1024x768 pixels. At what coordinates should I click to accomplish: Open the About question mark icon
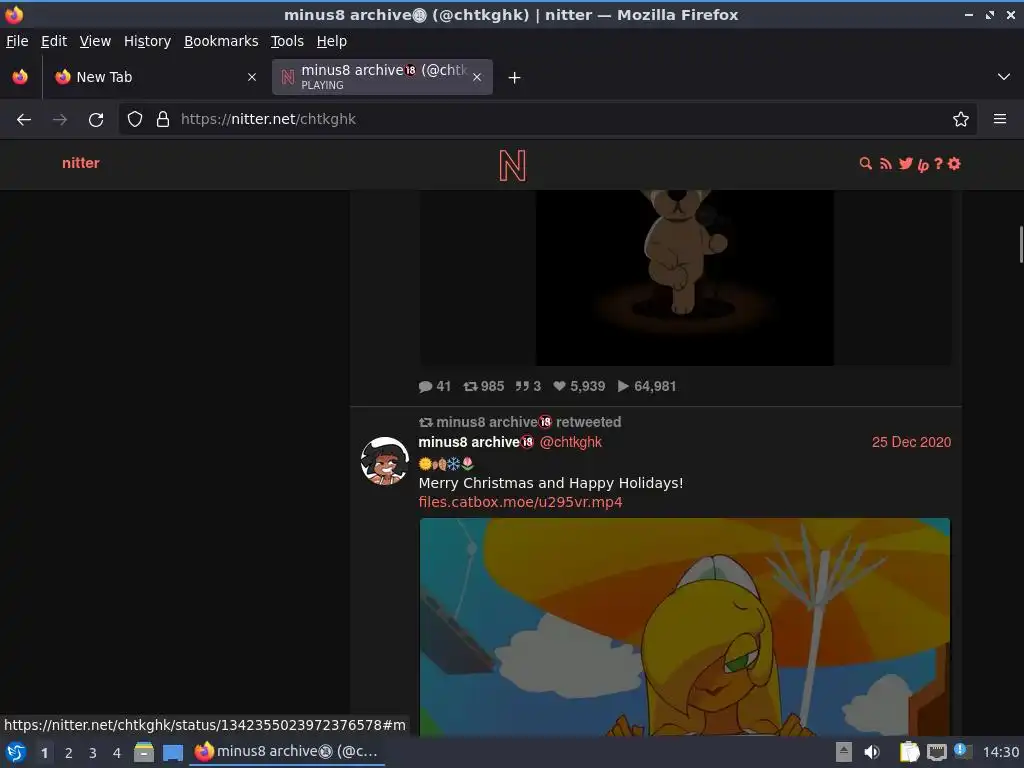point(938,163)
